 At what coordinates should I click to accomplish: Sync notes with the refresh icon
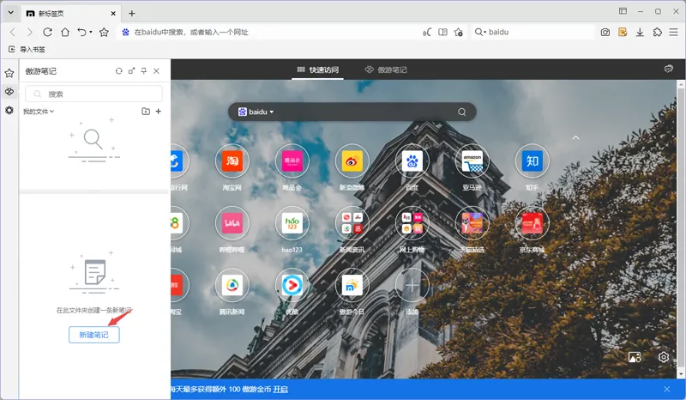tap(119, 71)
